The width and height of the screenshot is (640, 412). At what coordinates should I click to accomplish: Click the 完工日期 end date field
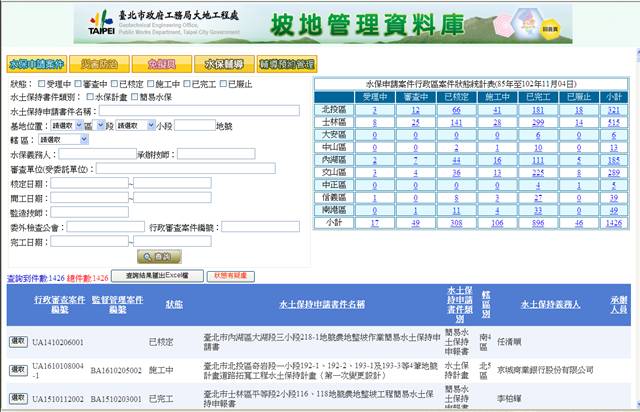point(172,241)
